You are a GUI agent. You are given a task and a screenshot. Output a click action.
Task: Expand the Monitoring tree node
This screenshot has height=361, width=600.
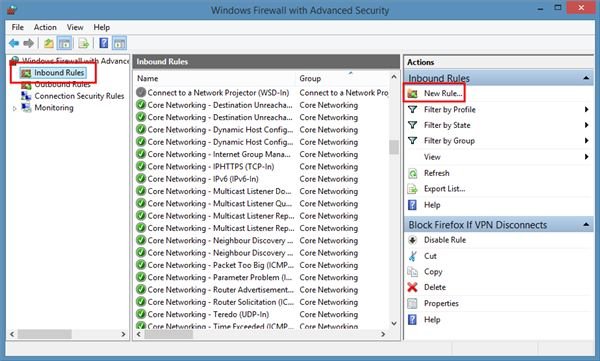(15, 108)
